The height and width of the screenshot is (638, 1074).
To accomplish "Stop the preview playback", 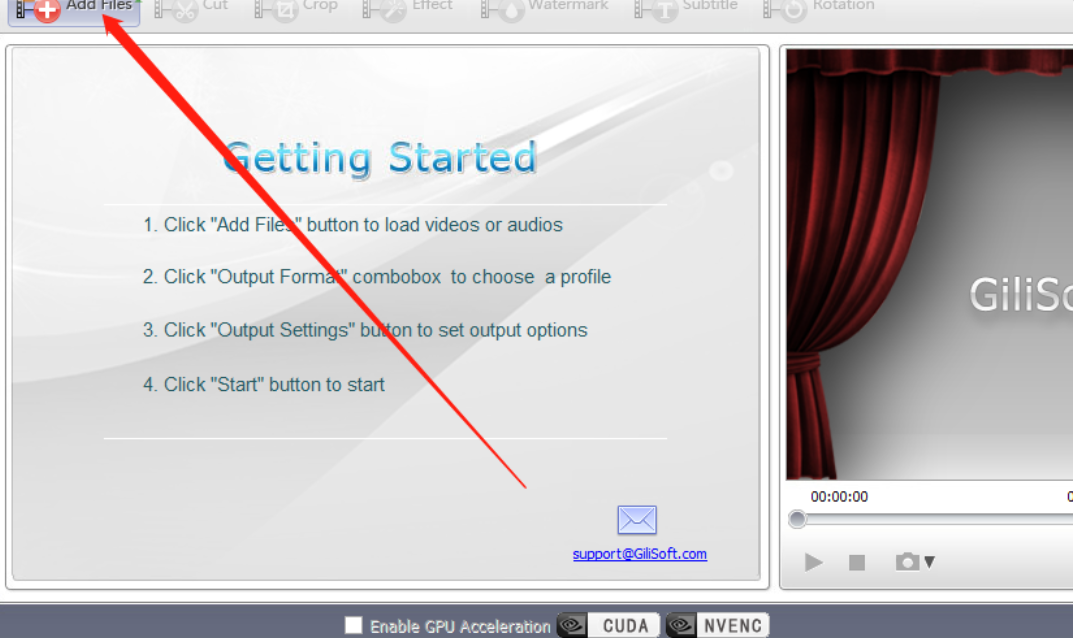I will (857, 563).
